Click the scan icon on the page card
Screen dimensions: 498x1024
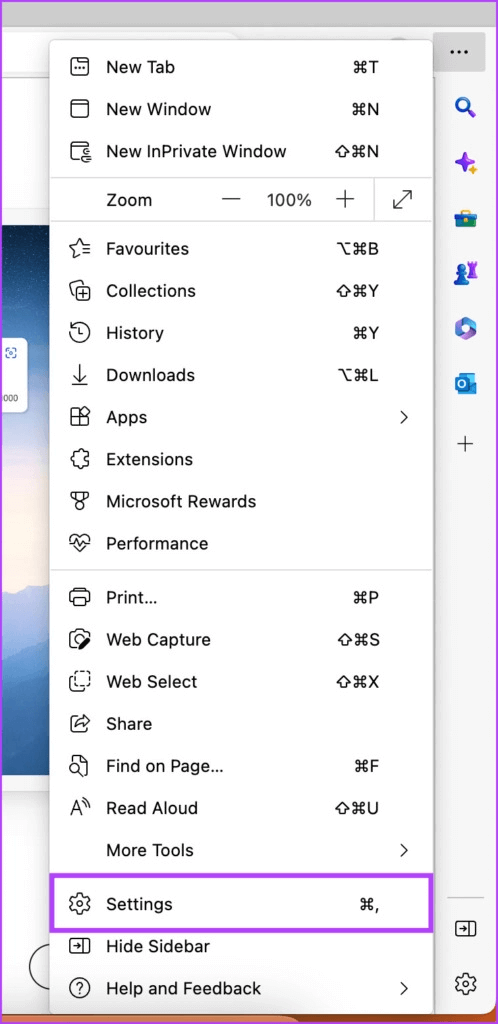click(11, 353)
